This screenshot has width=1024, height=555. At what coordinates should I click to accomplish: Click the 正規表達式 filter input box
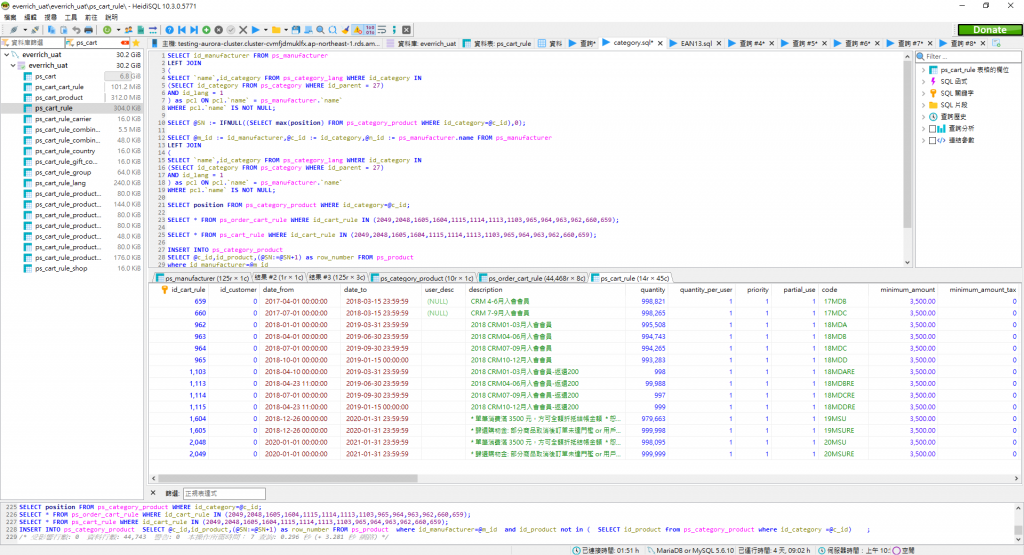(224, 493)
